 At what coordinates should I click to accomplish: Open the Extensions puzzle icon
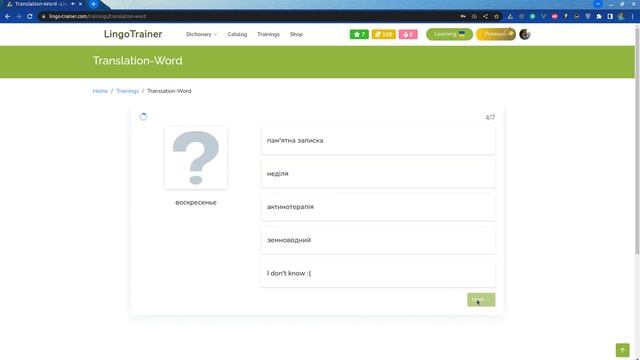coord(599,16)
